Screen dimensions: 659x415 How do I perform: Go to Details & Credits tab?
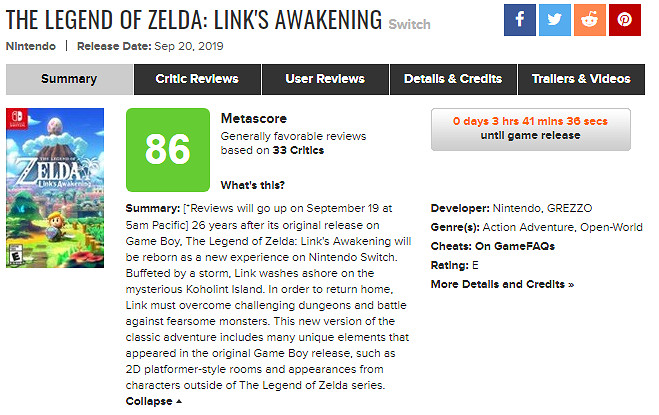coord(451,79)
